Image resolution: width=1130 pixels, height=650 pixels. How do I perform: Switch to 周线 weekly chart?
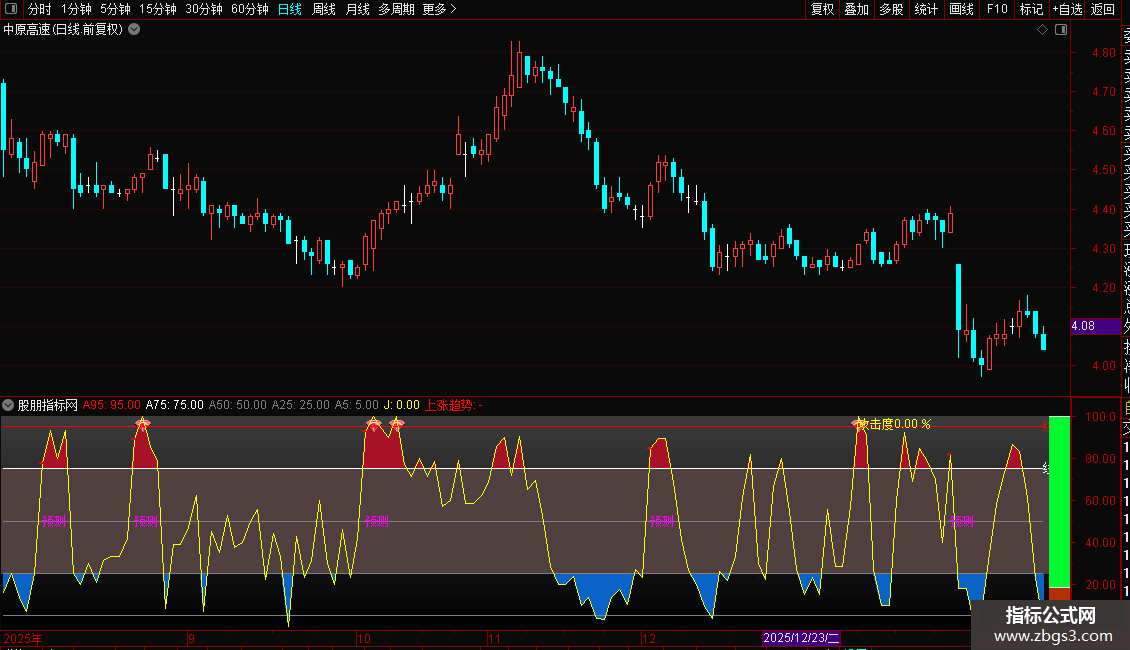point(324,9)
